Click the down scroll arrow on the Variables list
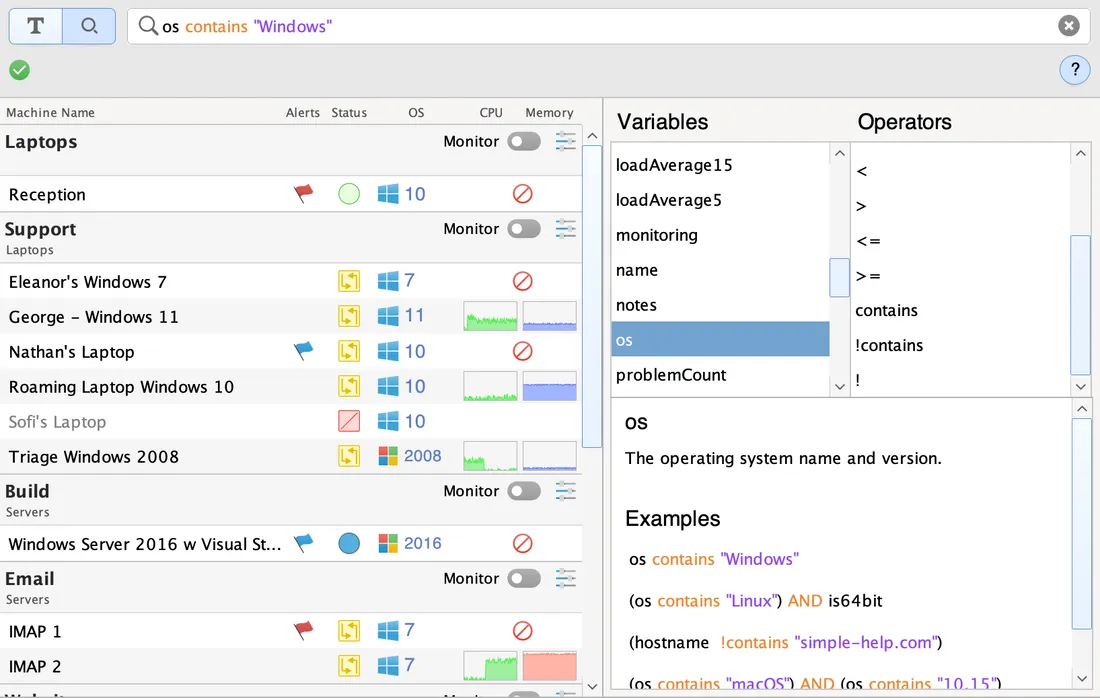Viewport: 1100px width, 698px height. [x=839, y=386]
